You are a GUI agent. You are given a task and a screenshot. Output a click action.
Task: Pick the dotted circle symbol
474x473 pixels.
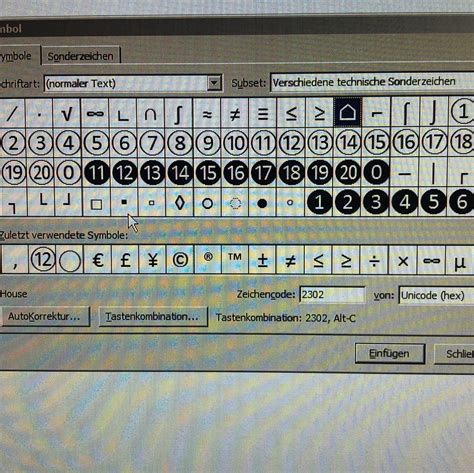tap(235, 203)
